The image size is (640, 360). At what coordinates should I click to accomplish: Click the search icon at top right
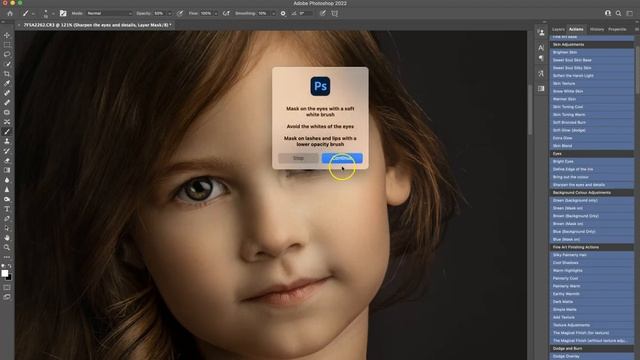tap(618, 13)
